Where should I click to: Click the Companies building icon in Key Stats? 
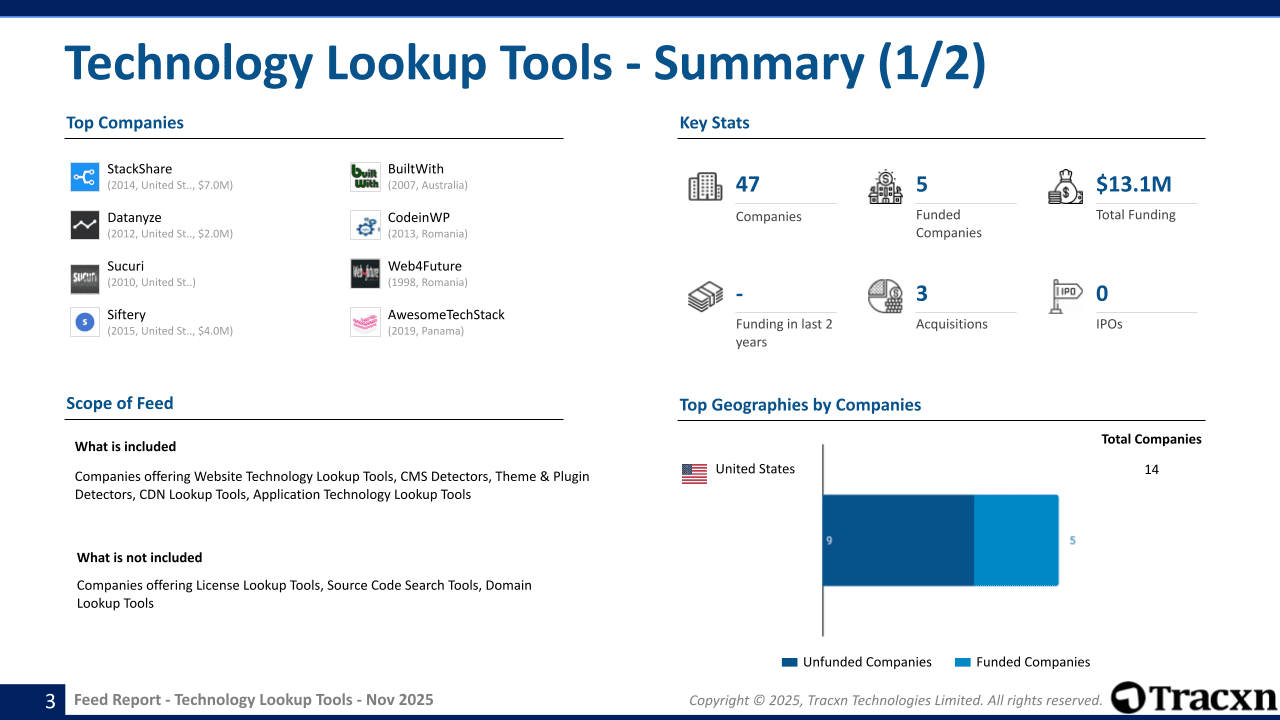pos(705,187)
